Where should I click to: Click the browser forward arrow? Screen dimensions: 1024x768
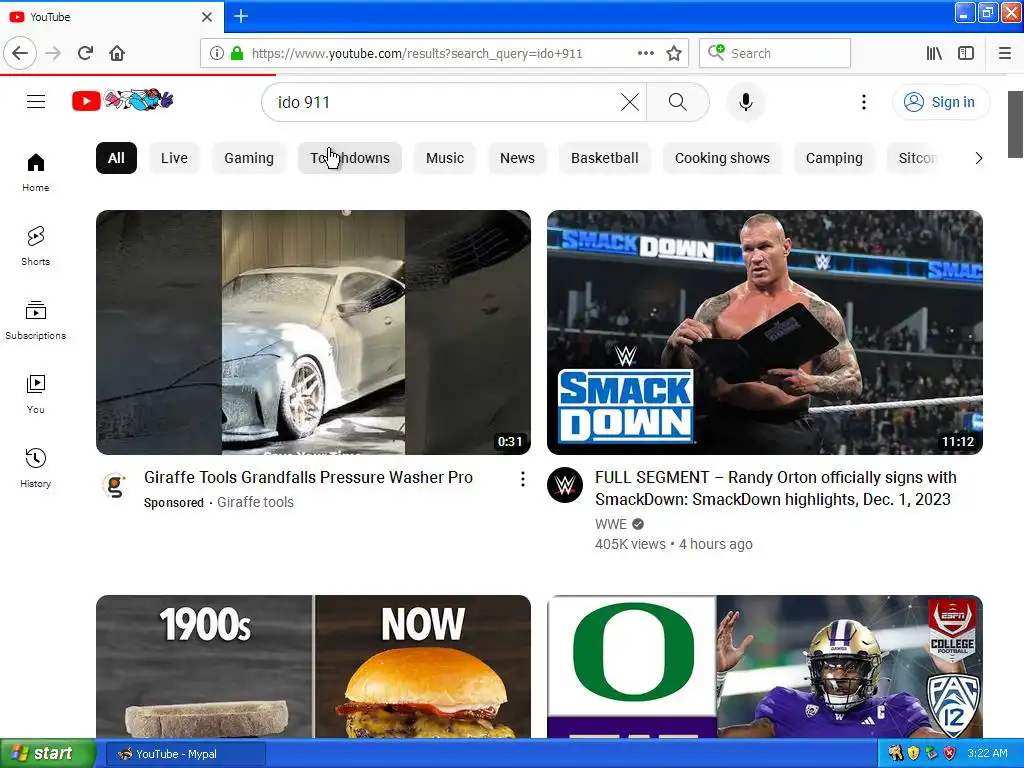click(x=53, y=53)
